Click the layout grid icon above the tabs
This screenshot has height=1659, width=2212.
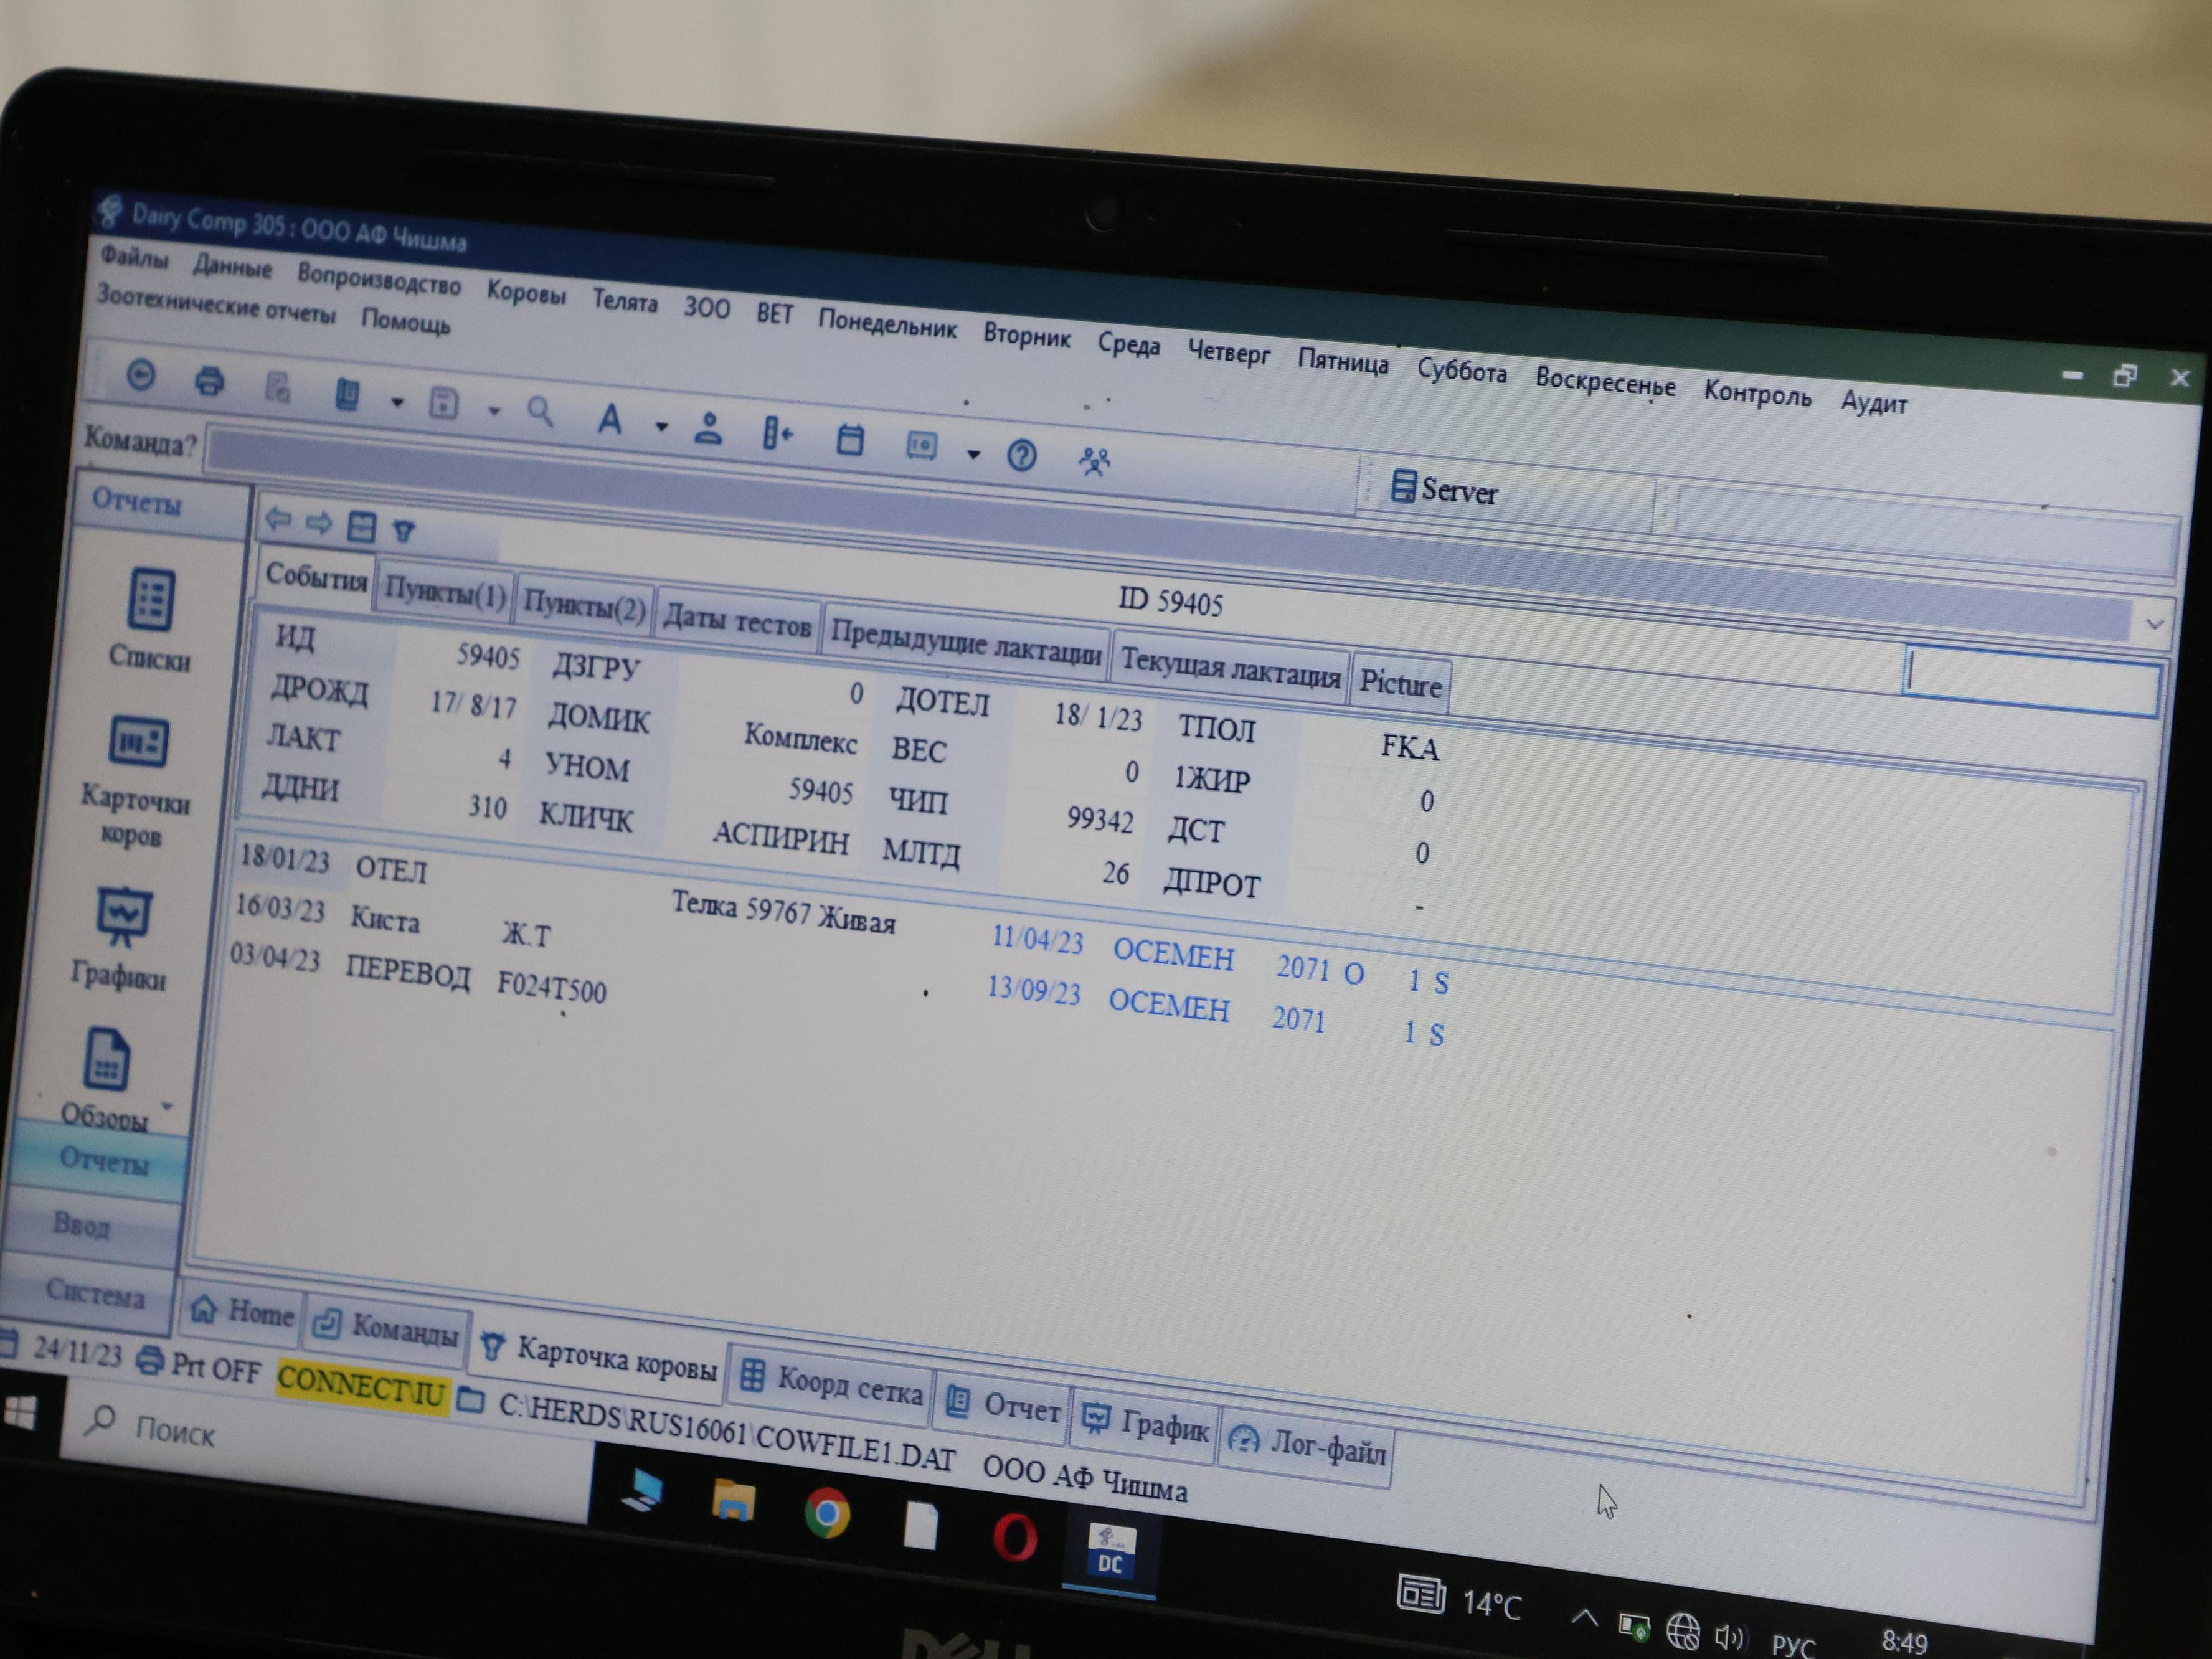pyautogui.click(x=361, y=527)
